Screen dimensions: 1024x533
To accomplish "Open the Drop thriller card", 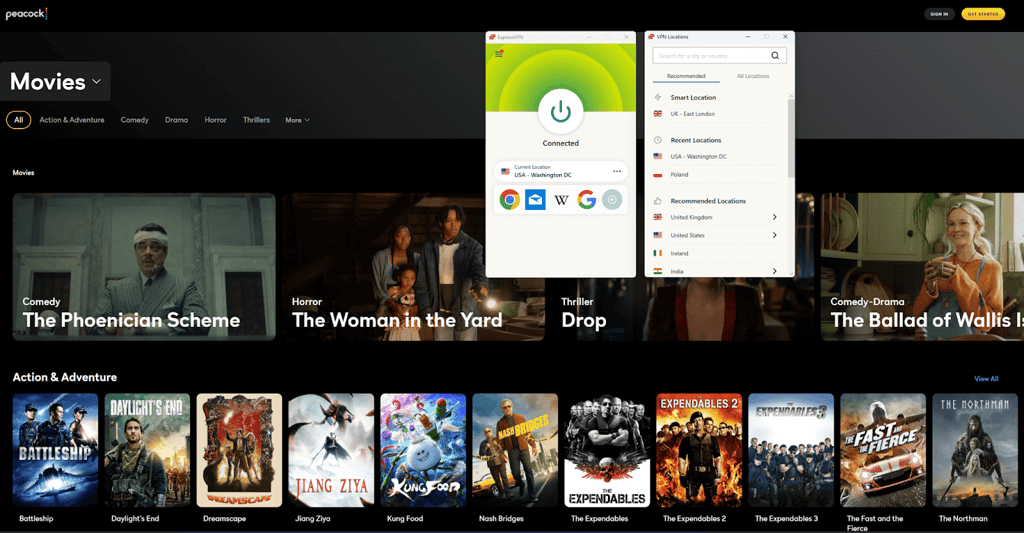I will click(682, 309).
